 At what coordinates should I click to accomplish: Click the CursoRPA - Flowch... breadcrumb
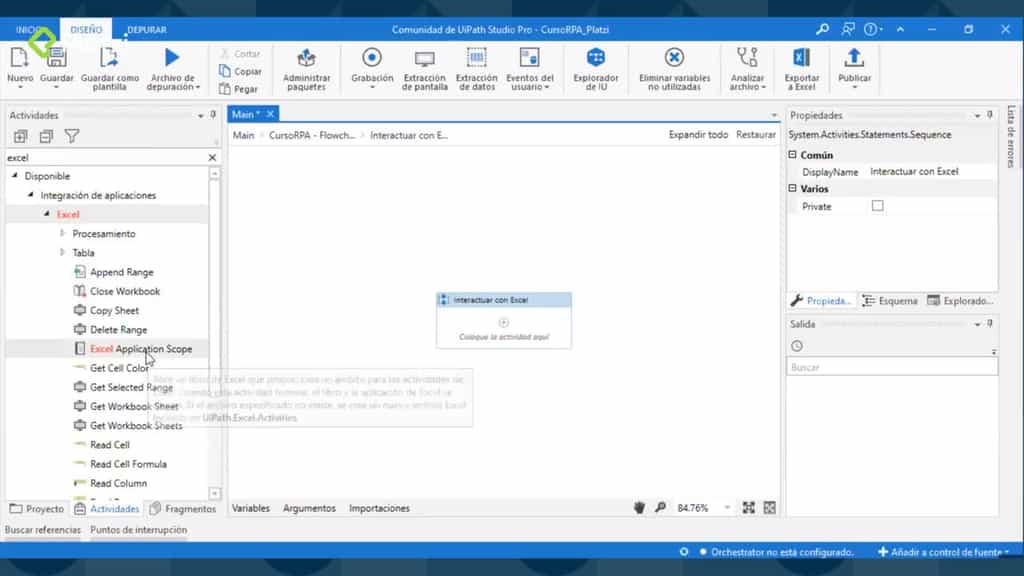[312, 135]
